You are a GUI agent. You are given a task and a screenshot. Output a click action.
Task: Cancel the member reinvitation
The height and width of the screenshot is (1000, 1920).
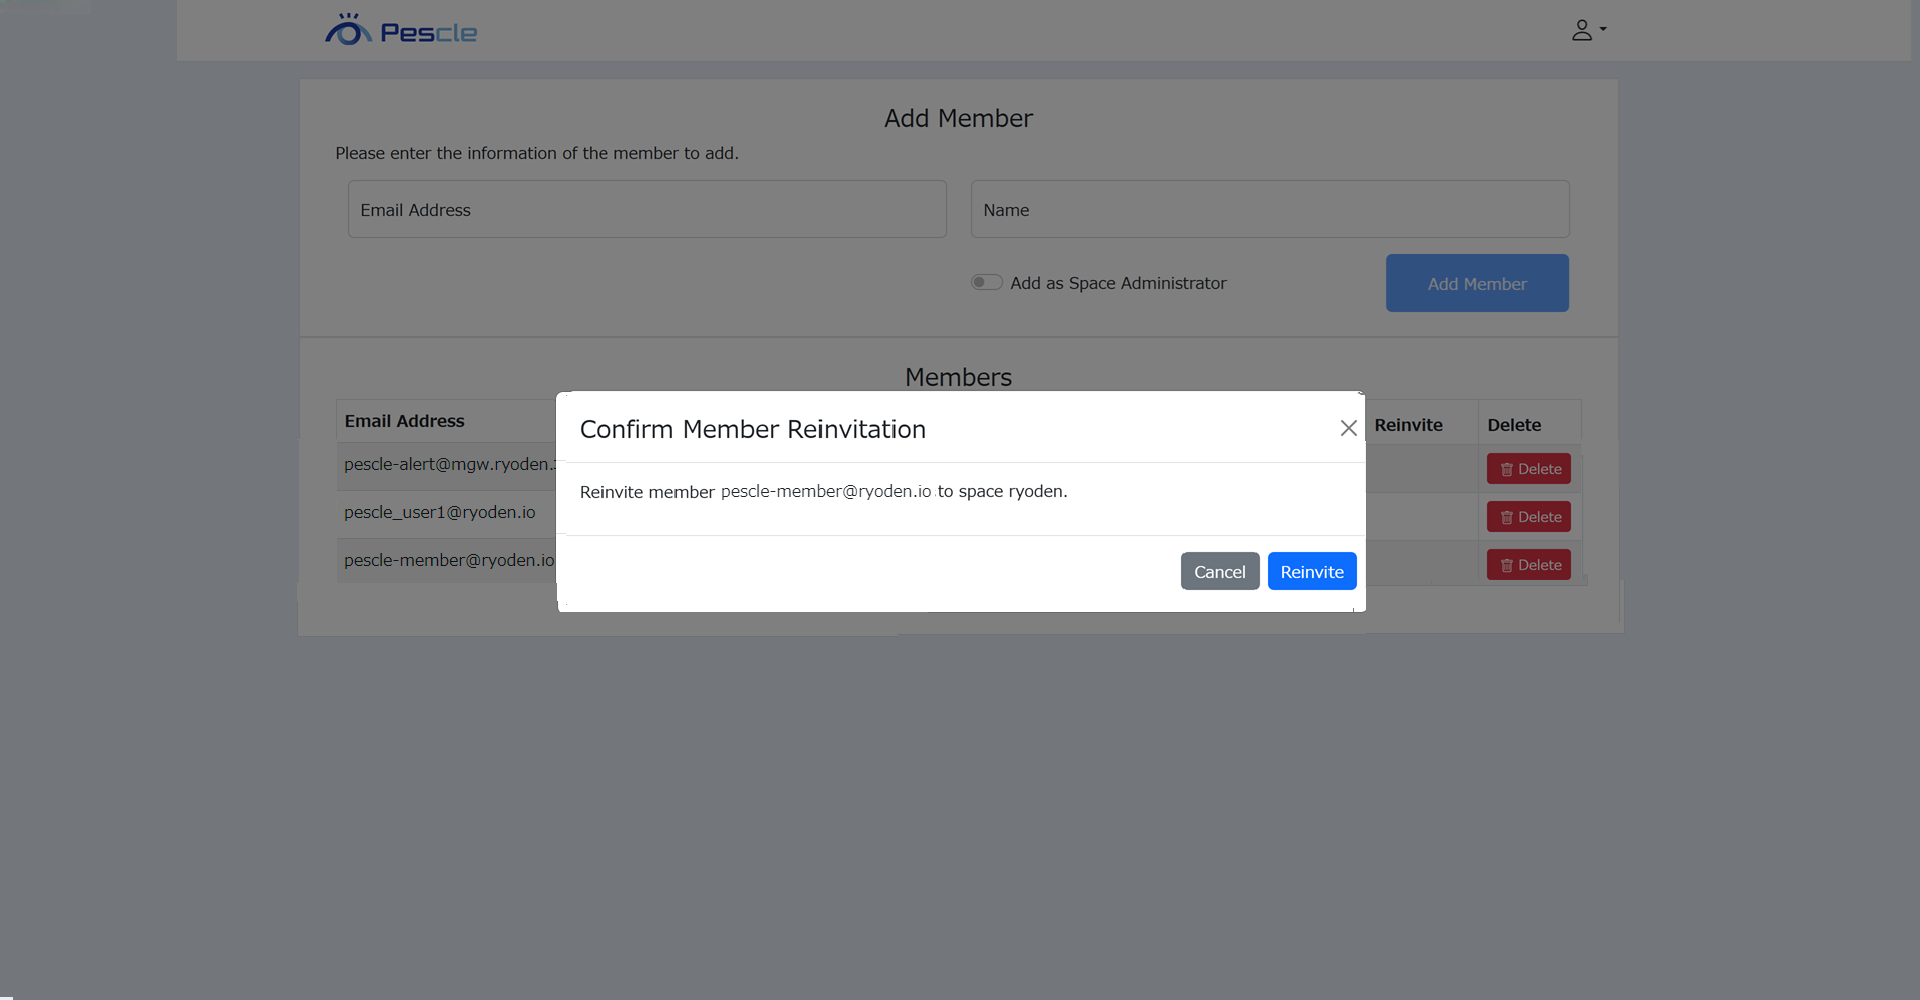tap(1219, 571)
